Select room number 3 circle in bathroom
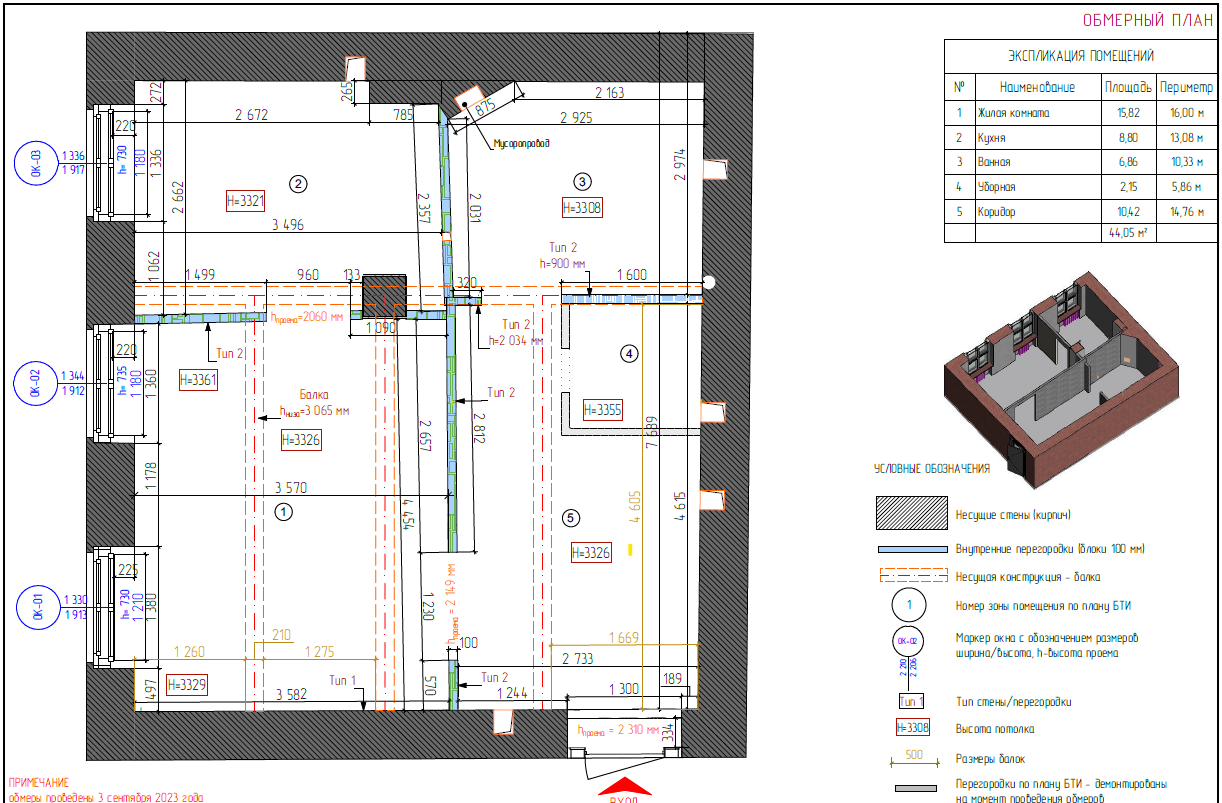 click(583, 181)
